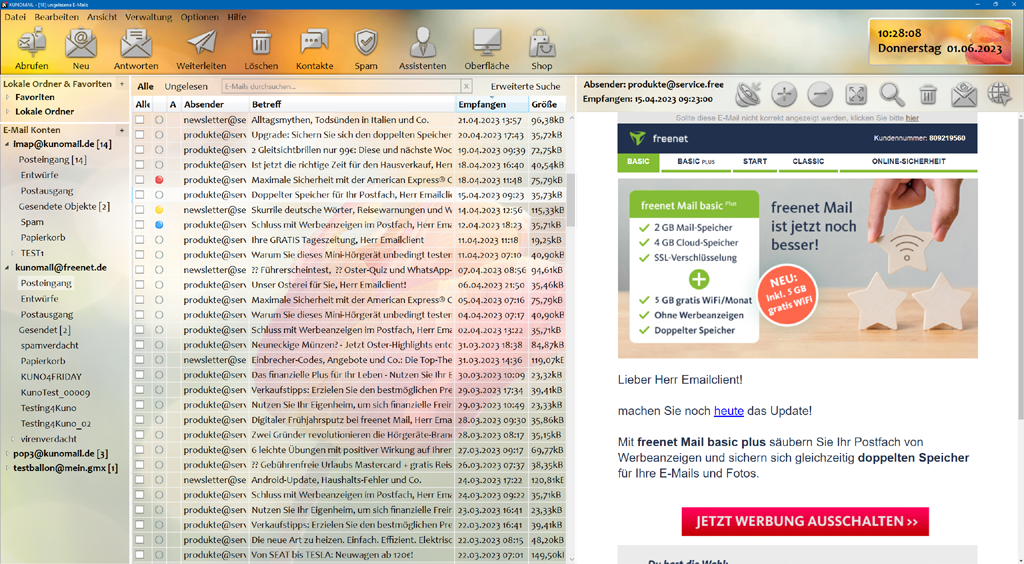The width and height of the screenshot is (1024, 564).
Task: Toggle status circle of Doppelter Speicher email
Action: 159,195
